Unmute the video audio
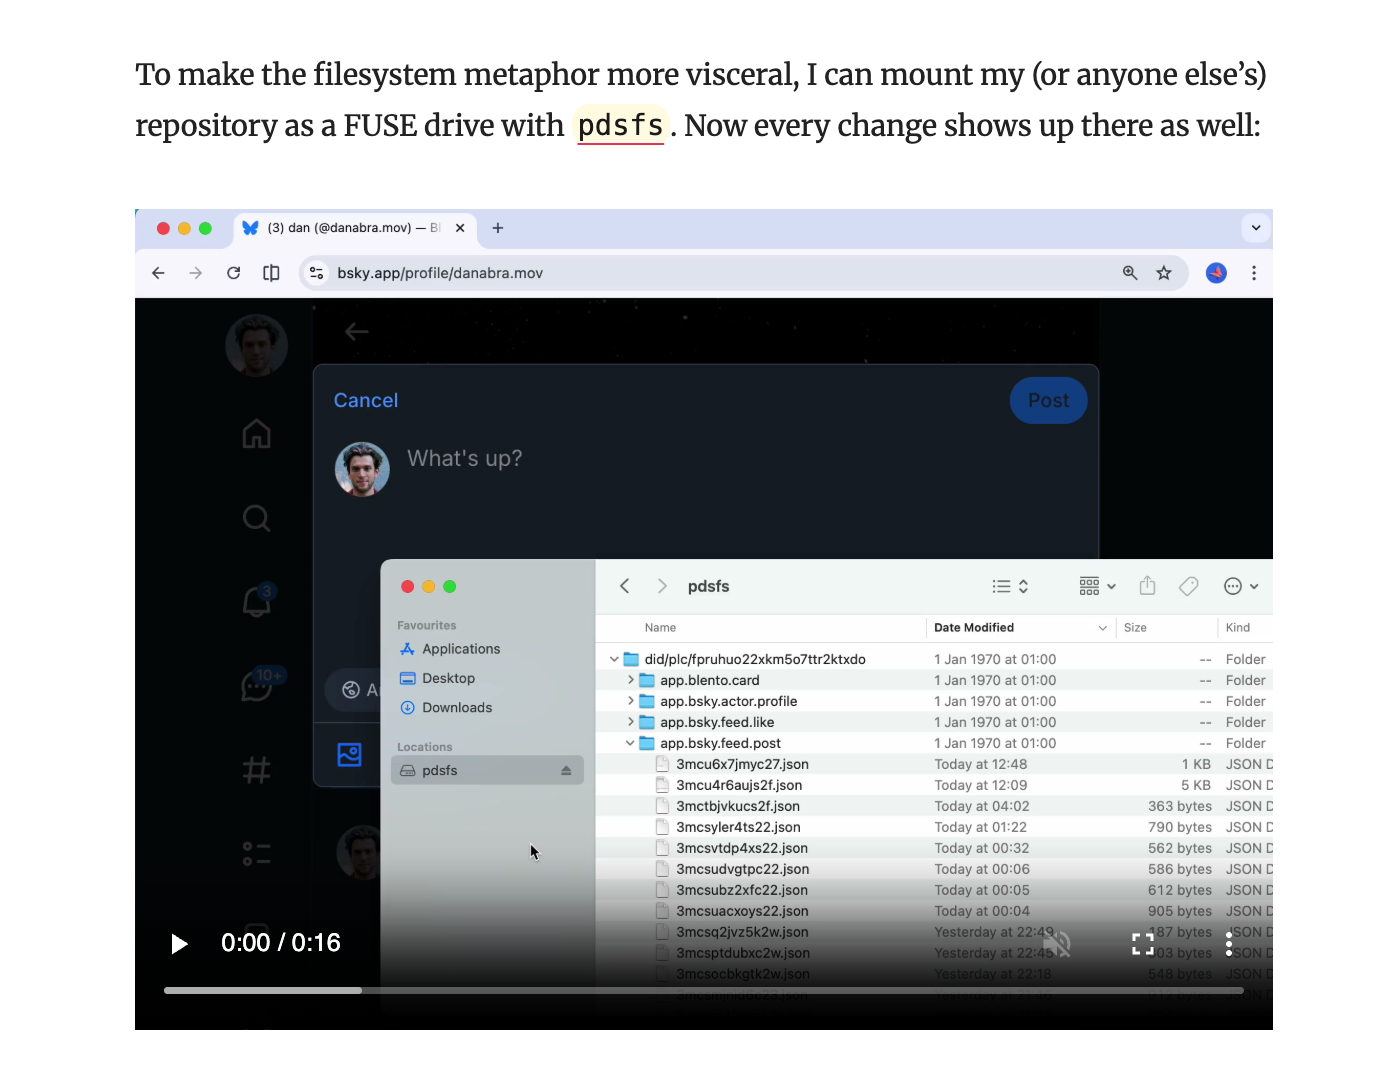 [x=1056, y=944]
